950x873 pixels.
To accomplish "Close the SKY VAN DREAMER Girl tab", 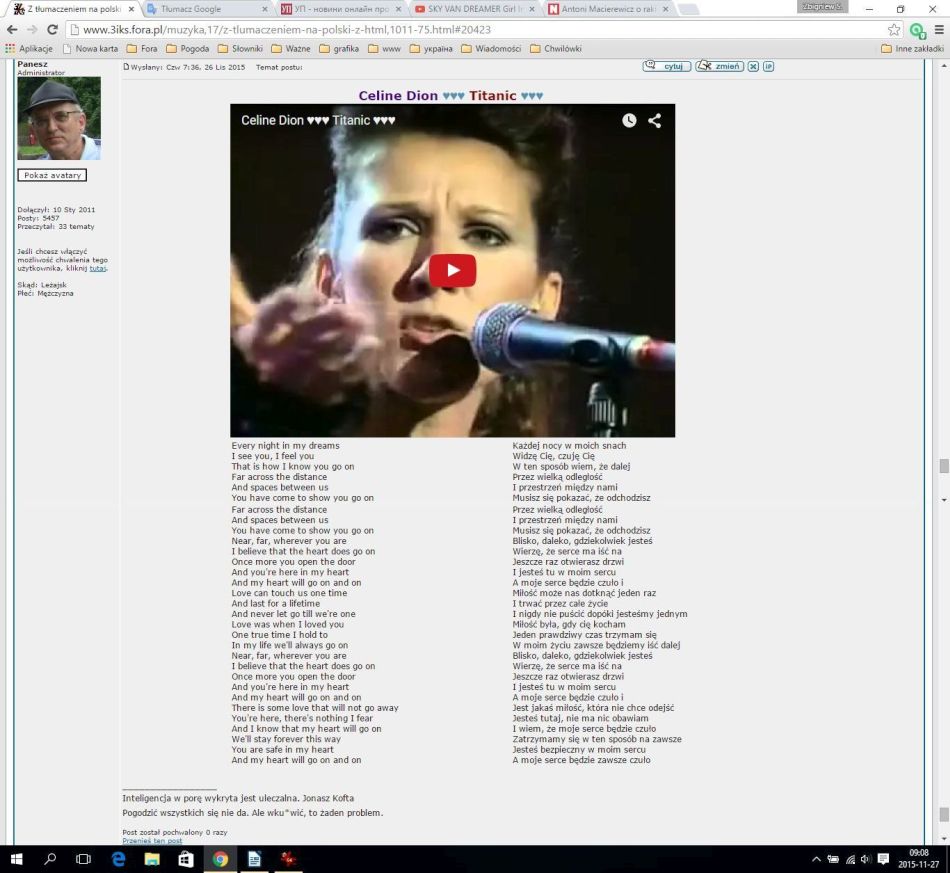I will 532,9.
